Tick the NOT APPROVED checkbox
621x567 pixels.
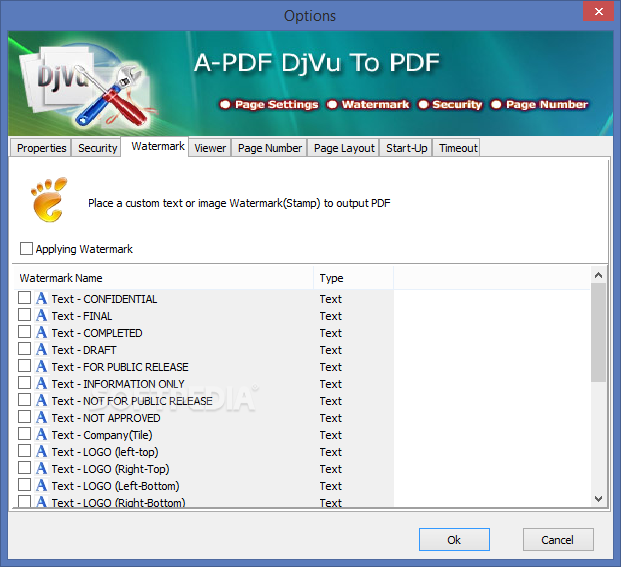click(x=25, y=417)
